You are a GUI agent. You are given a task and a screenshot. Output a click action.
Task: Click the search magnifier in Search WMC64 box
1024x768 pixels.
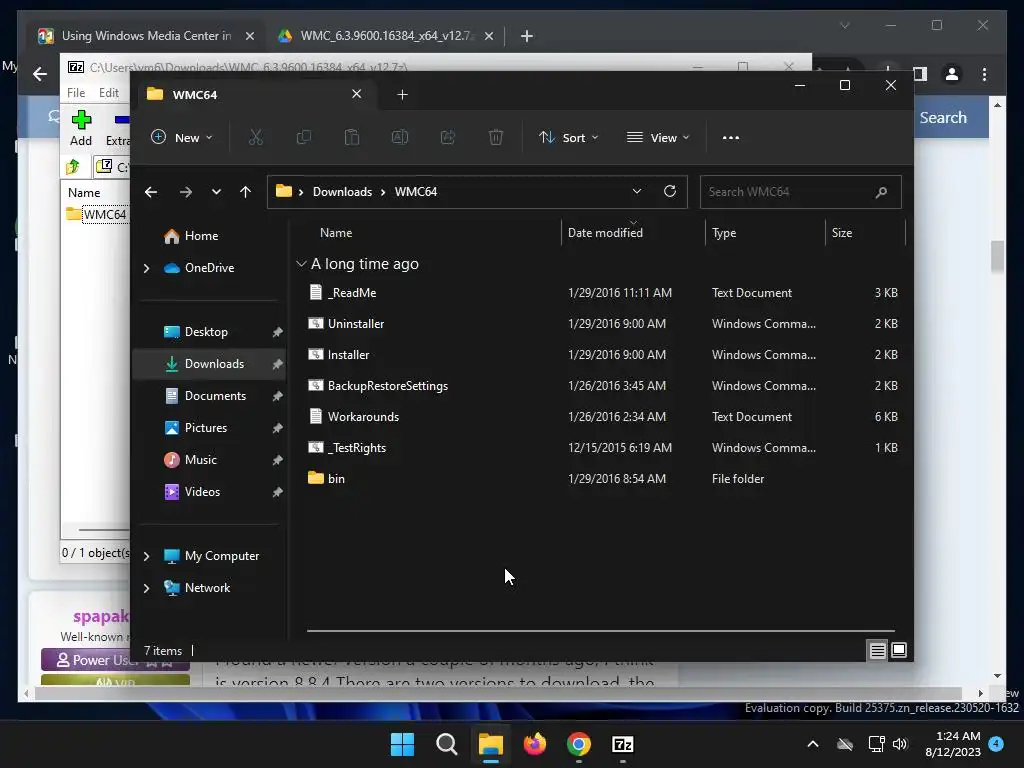[x=881, y=192]
